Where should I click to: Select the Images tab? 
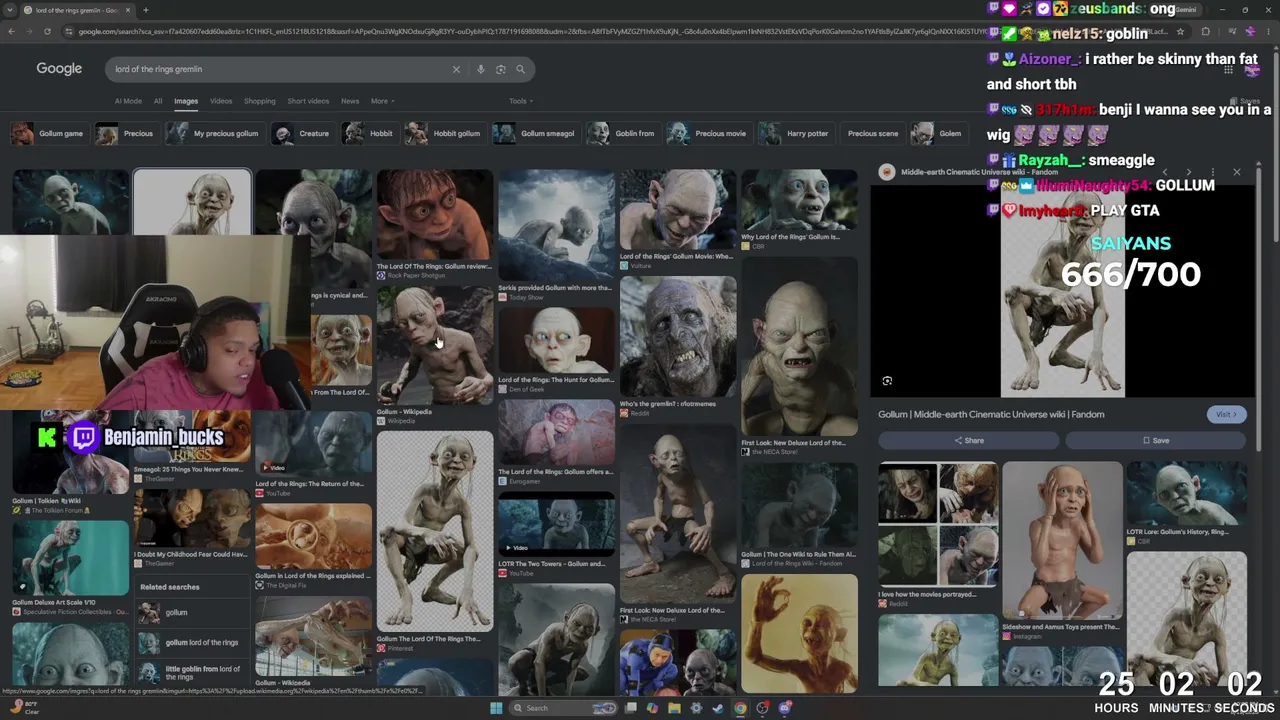tap(186, 101)
